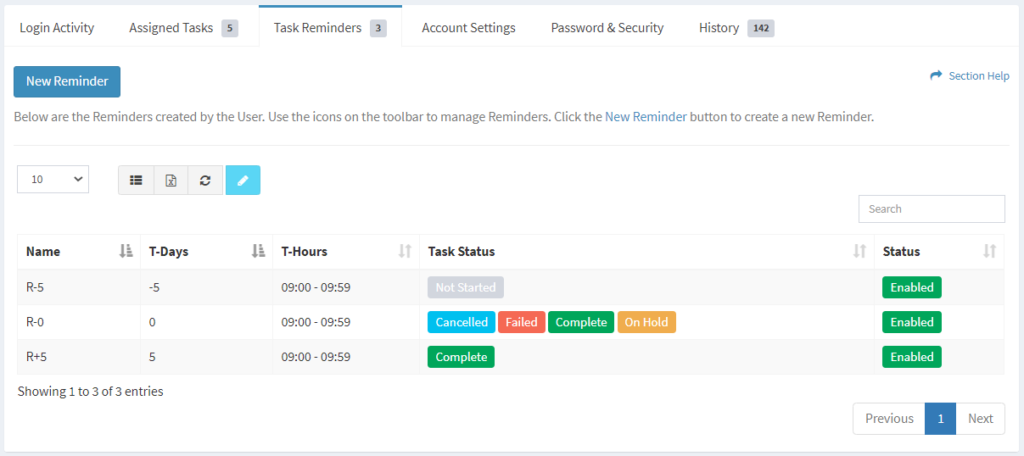This screenshot has height=456, width=1024.
Task: Toggle Enabled status badge for R-5
Action: [x=912, y=287]
